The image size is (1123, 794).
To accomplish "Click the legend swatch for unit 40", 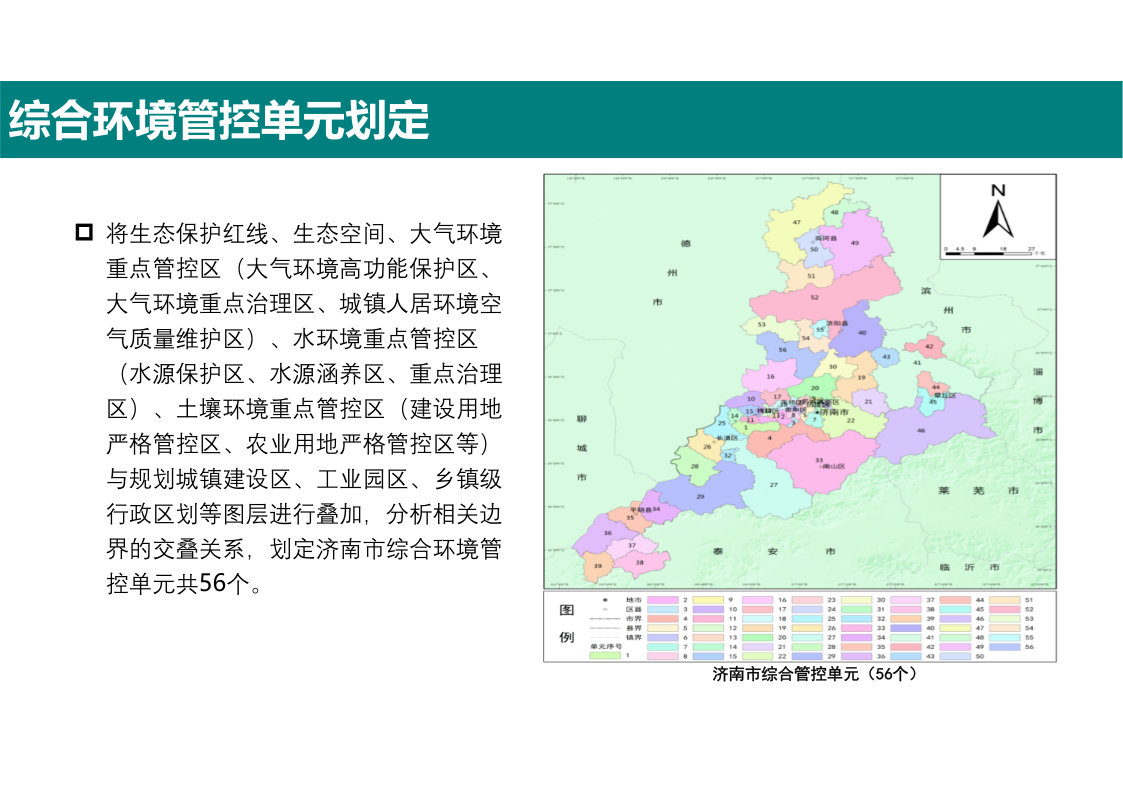I will tap(906, 628).
